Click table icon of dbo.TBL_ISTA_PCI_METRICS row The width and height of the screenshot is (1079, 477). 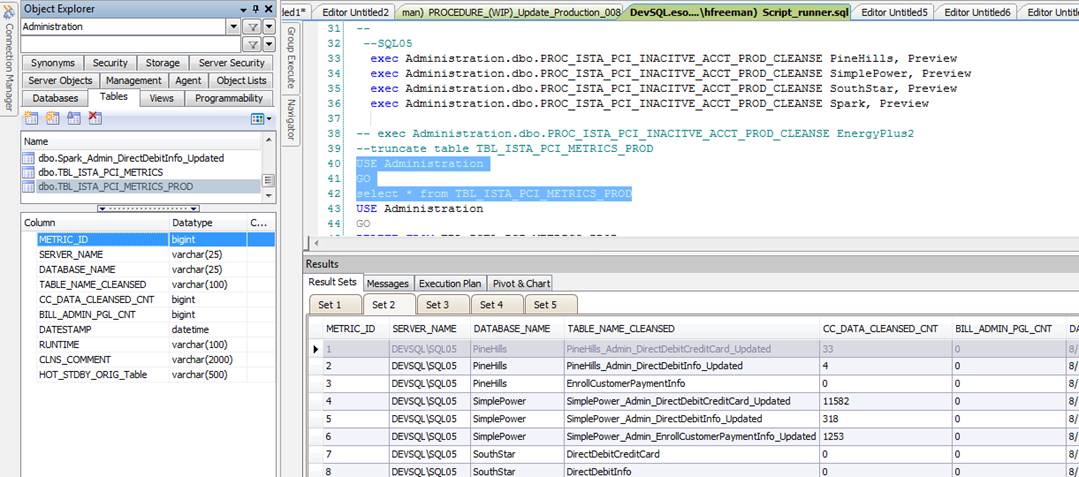30,172
